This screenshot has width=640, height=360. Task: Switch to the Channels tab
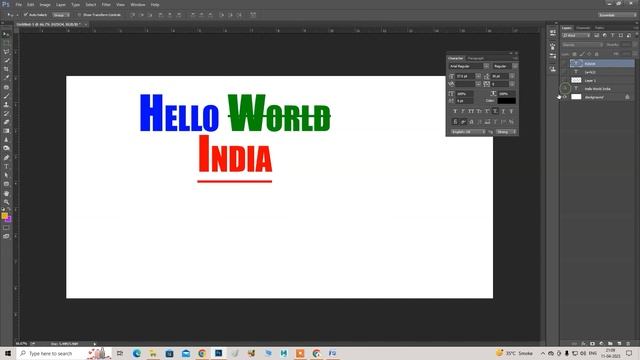coord(583,28)
